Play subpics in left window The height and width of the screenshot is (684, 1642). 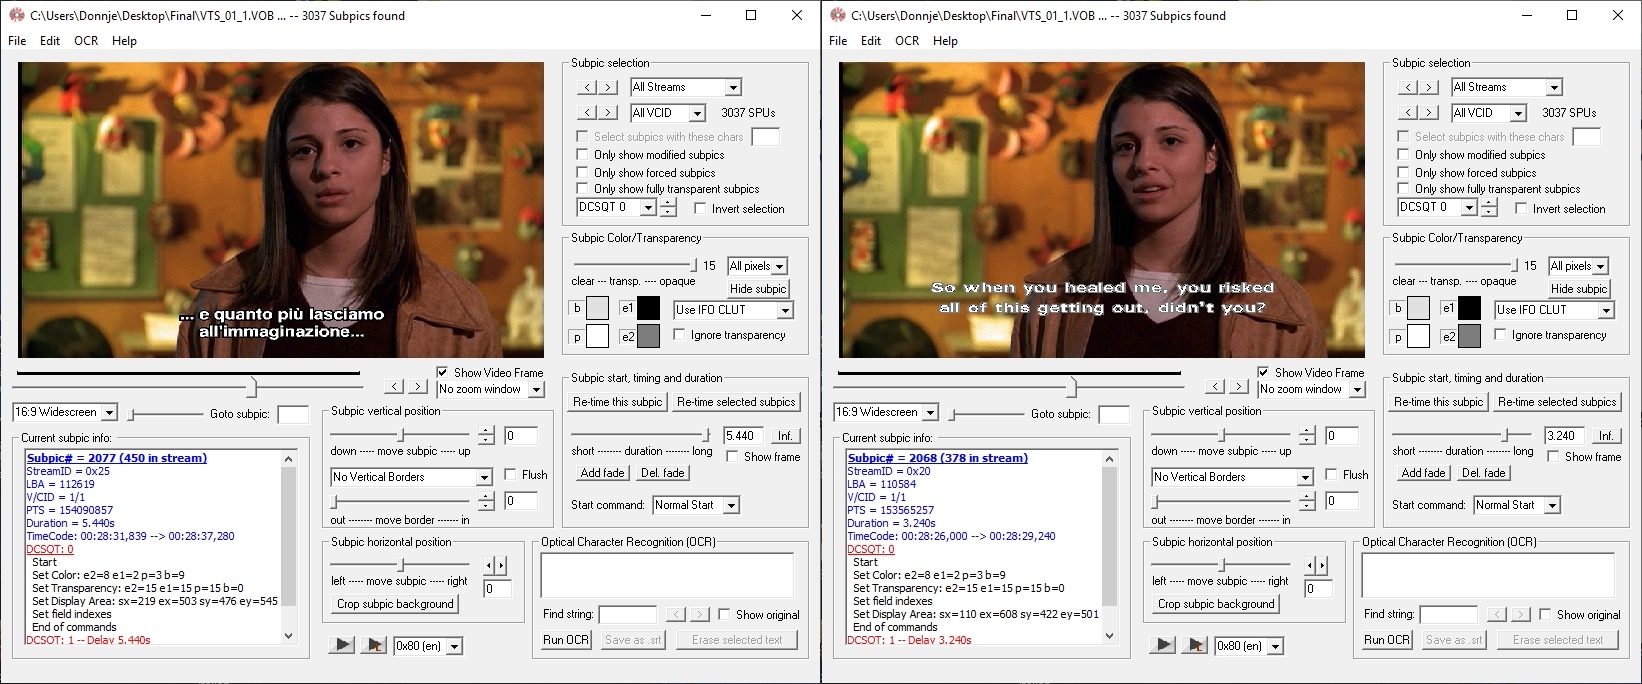tap(342, 645)
